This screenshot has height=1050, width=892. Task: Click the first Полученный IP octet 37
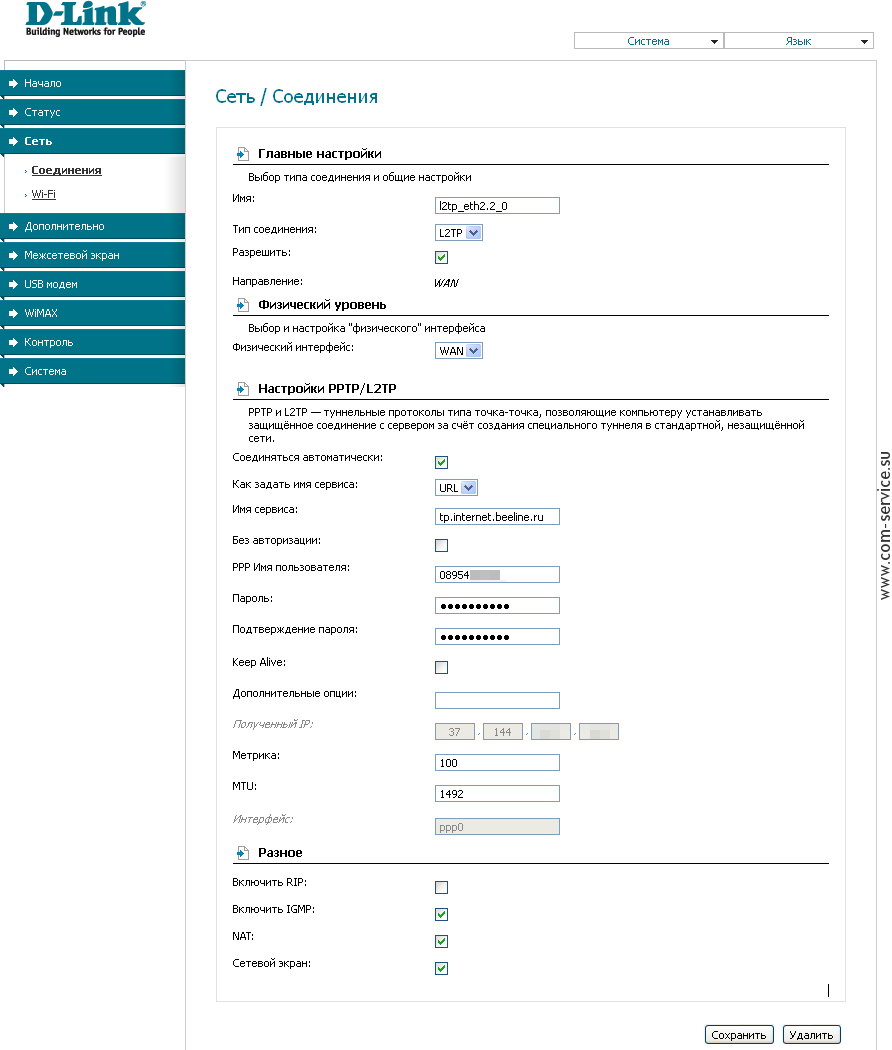point(455,732)
